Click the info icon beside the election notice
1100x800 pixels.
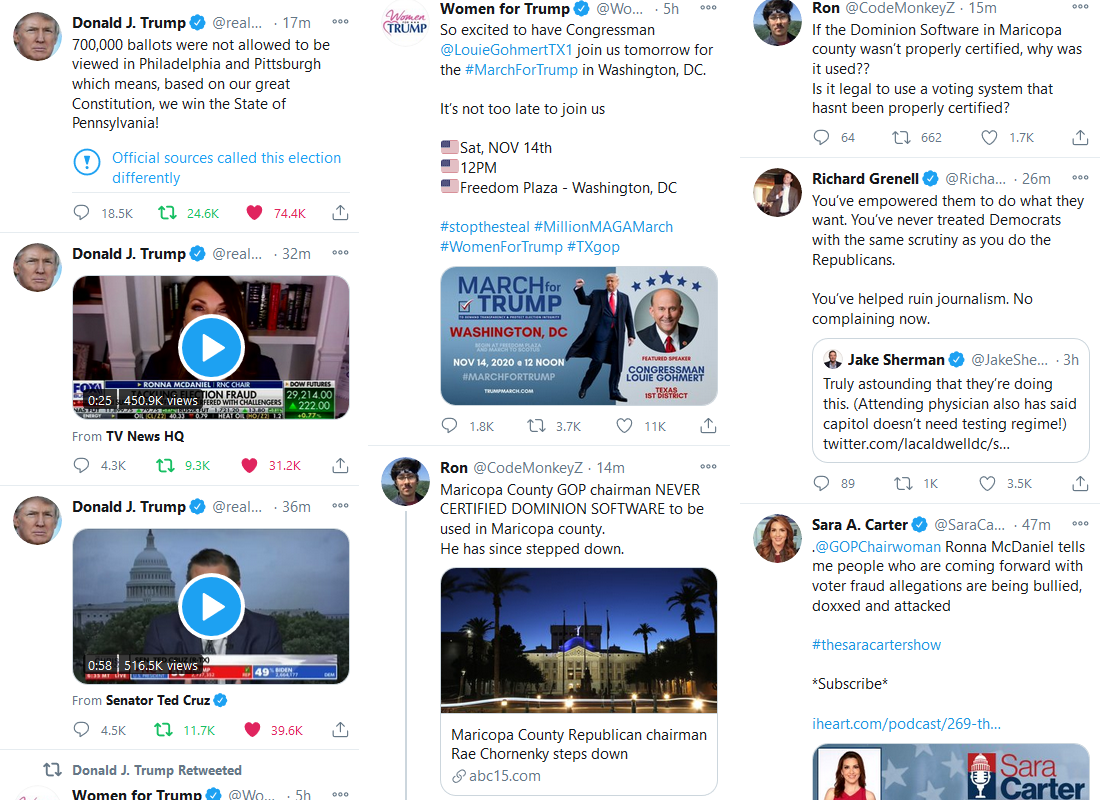(87, 163)
